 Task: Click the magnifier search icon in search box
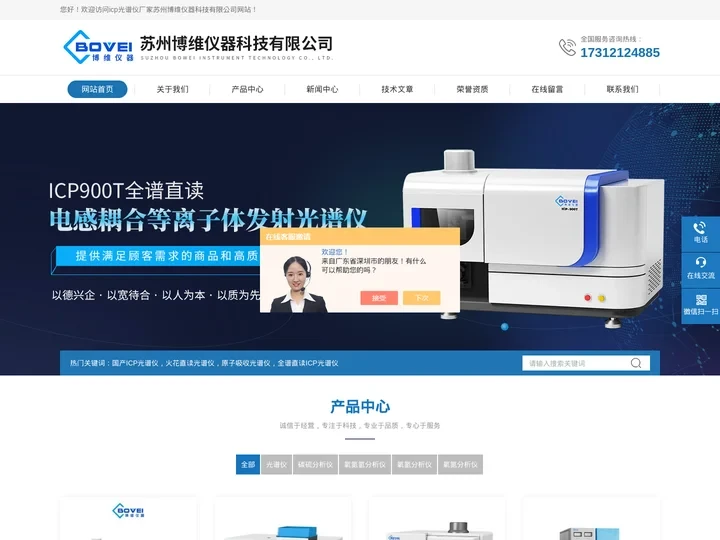[636, 363]
